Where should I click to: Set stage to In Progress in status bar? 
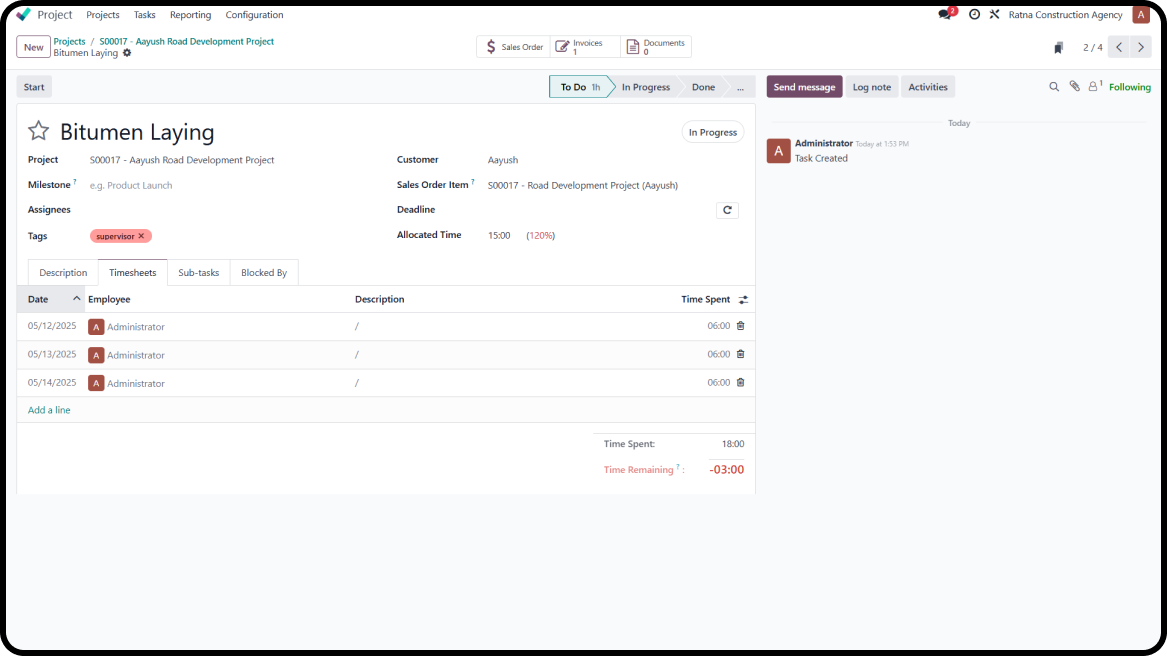pos(645,87)
